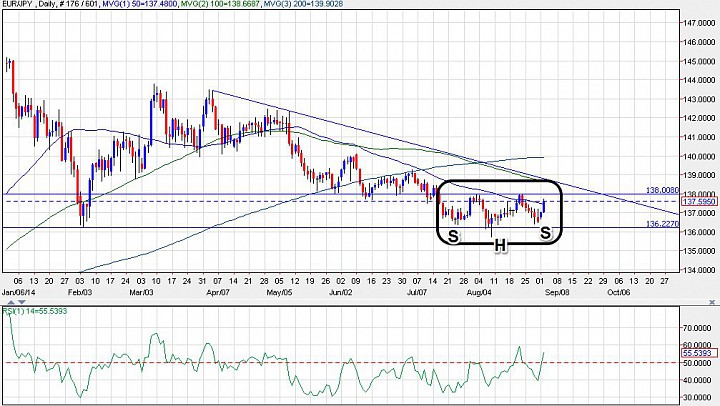Screen dimensions: 720x406
Task: Click the 145.0000 price axis label
Action: (700, 62)
